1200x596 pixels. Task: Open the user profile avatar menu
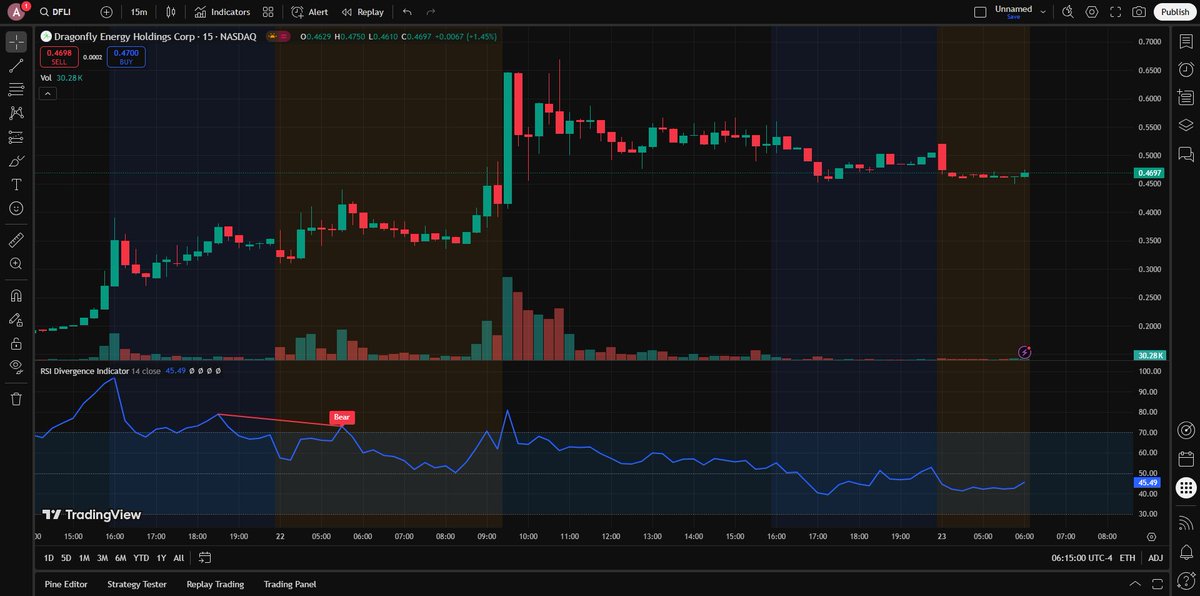coord(17,12)
